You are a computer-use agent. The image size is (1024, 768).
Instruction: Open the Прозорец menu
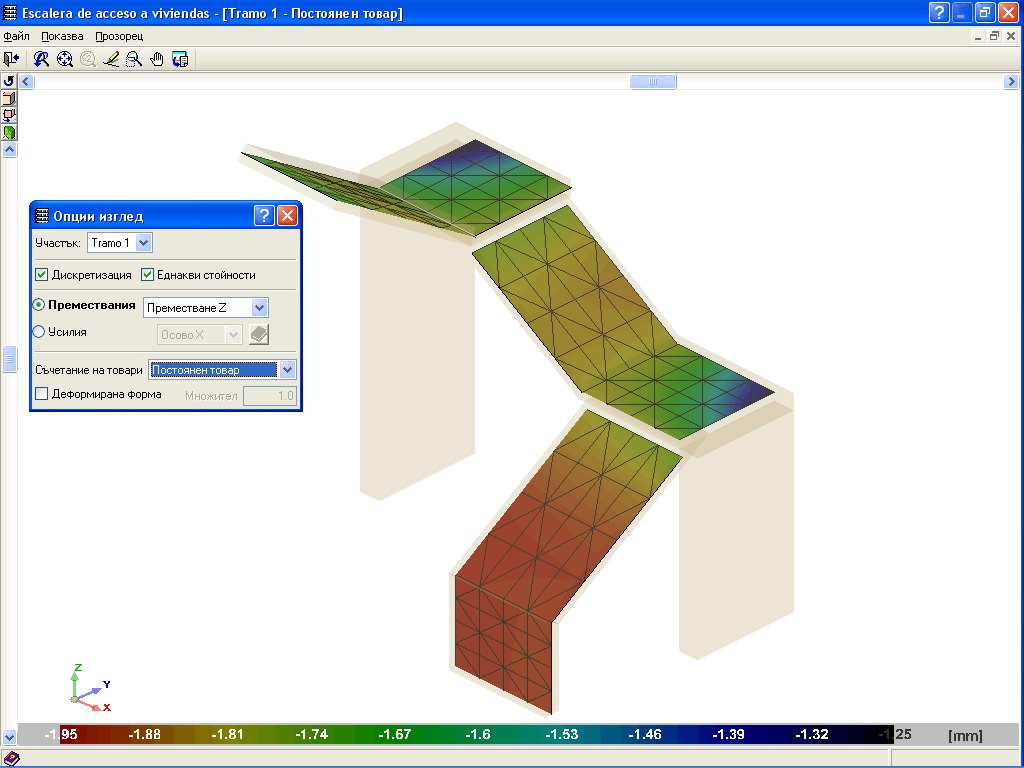[119, 36]
